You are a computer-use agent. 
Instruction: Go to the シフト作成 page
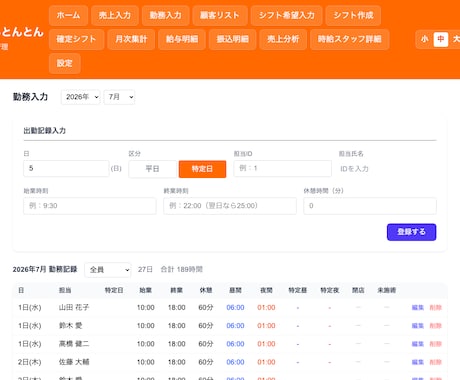(x=353, y=15)
